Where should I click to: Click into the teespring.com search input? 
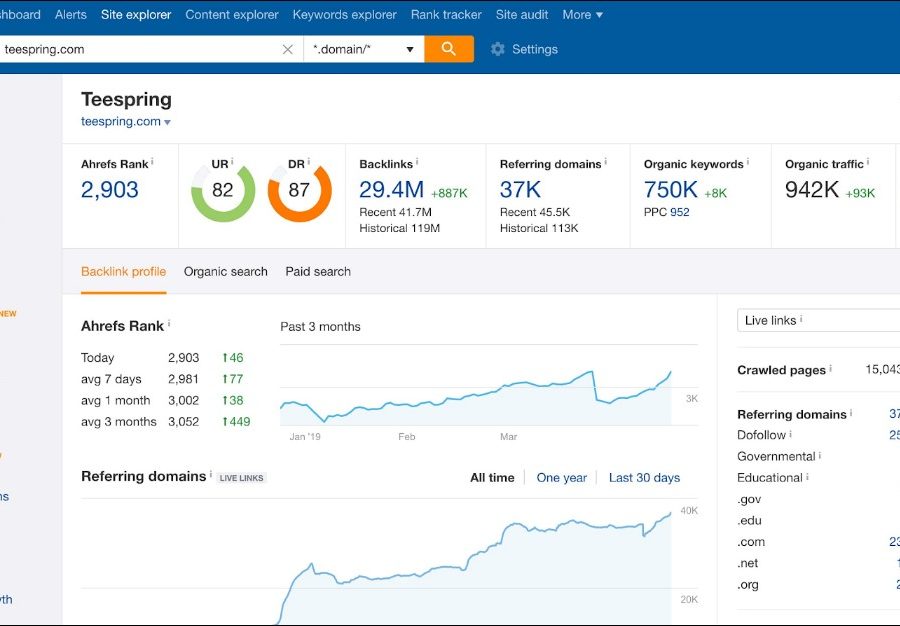point(140,49)
